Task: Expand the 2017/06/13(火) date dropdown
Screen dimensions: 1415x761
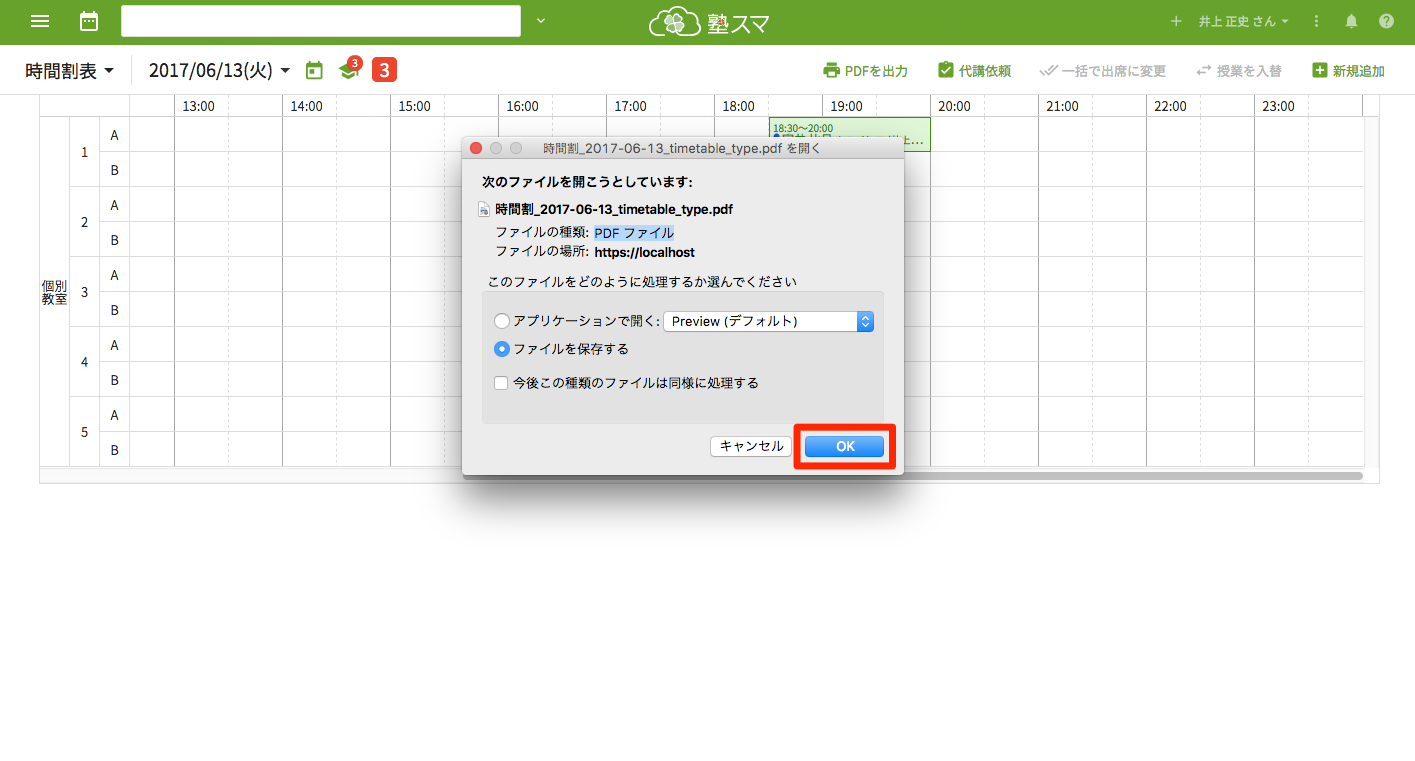Action: coord(219,71)
